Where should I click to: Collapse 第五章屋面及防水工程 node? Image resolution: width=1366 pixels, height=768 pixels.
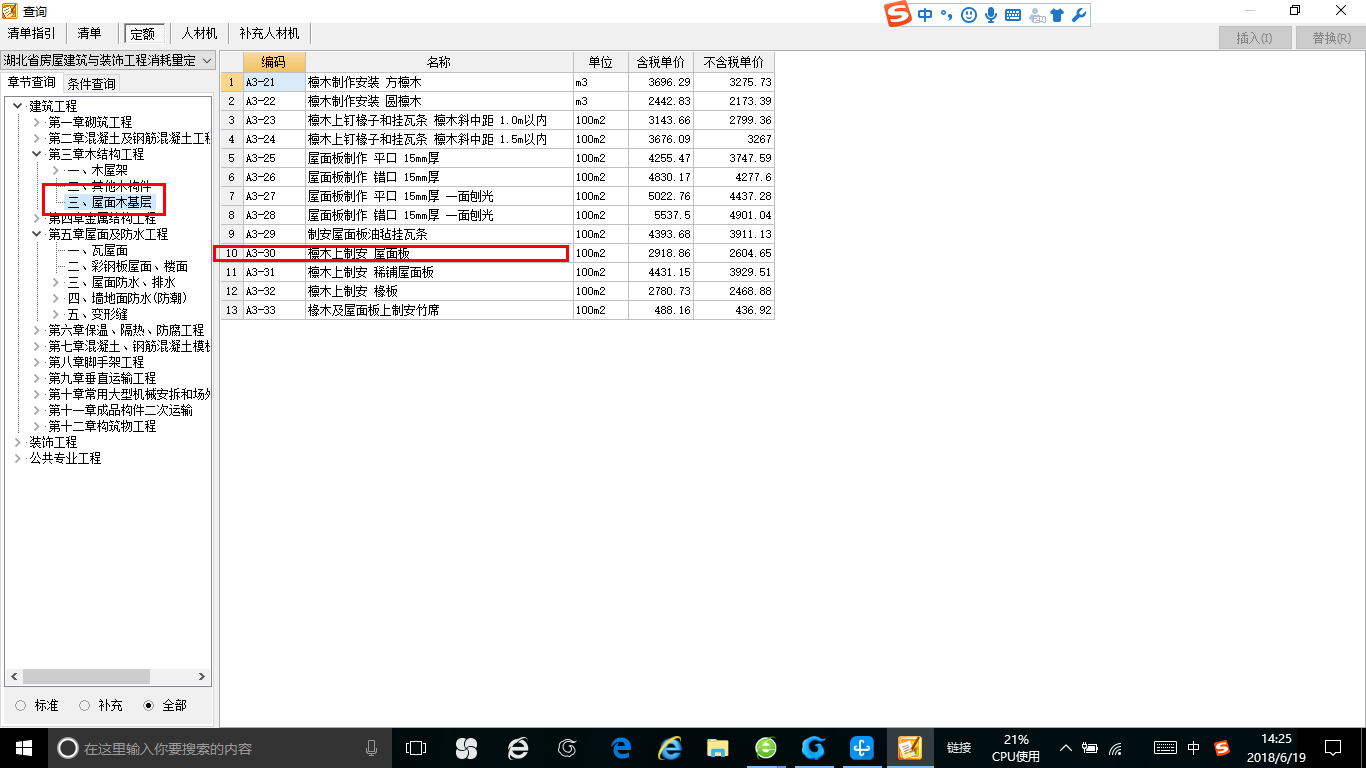point(37,234)
